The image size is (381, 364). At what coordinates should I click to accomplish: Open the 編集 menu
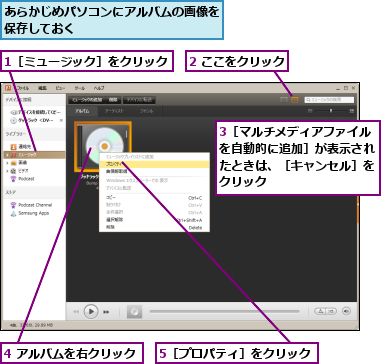pyautogui.click(x=42, y=88)
